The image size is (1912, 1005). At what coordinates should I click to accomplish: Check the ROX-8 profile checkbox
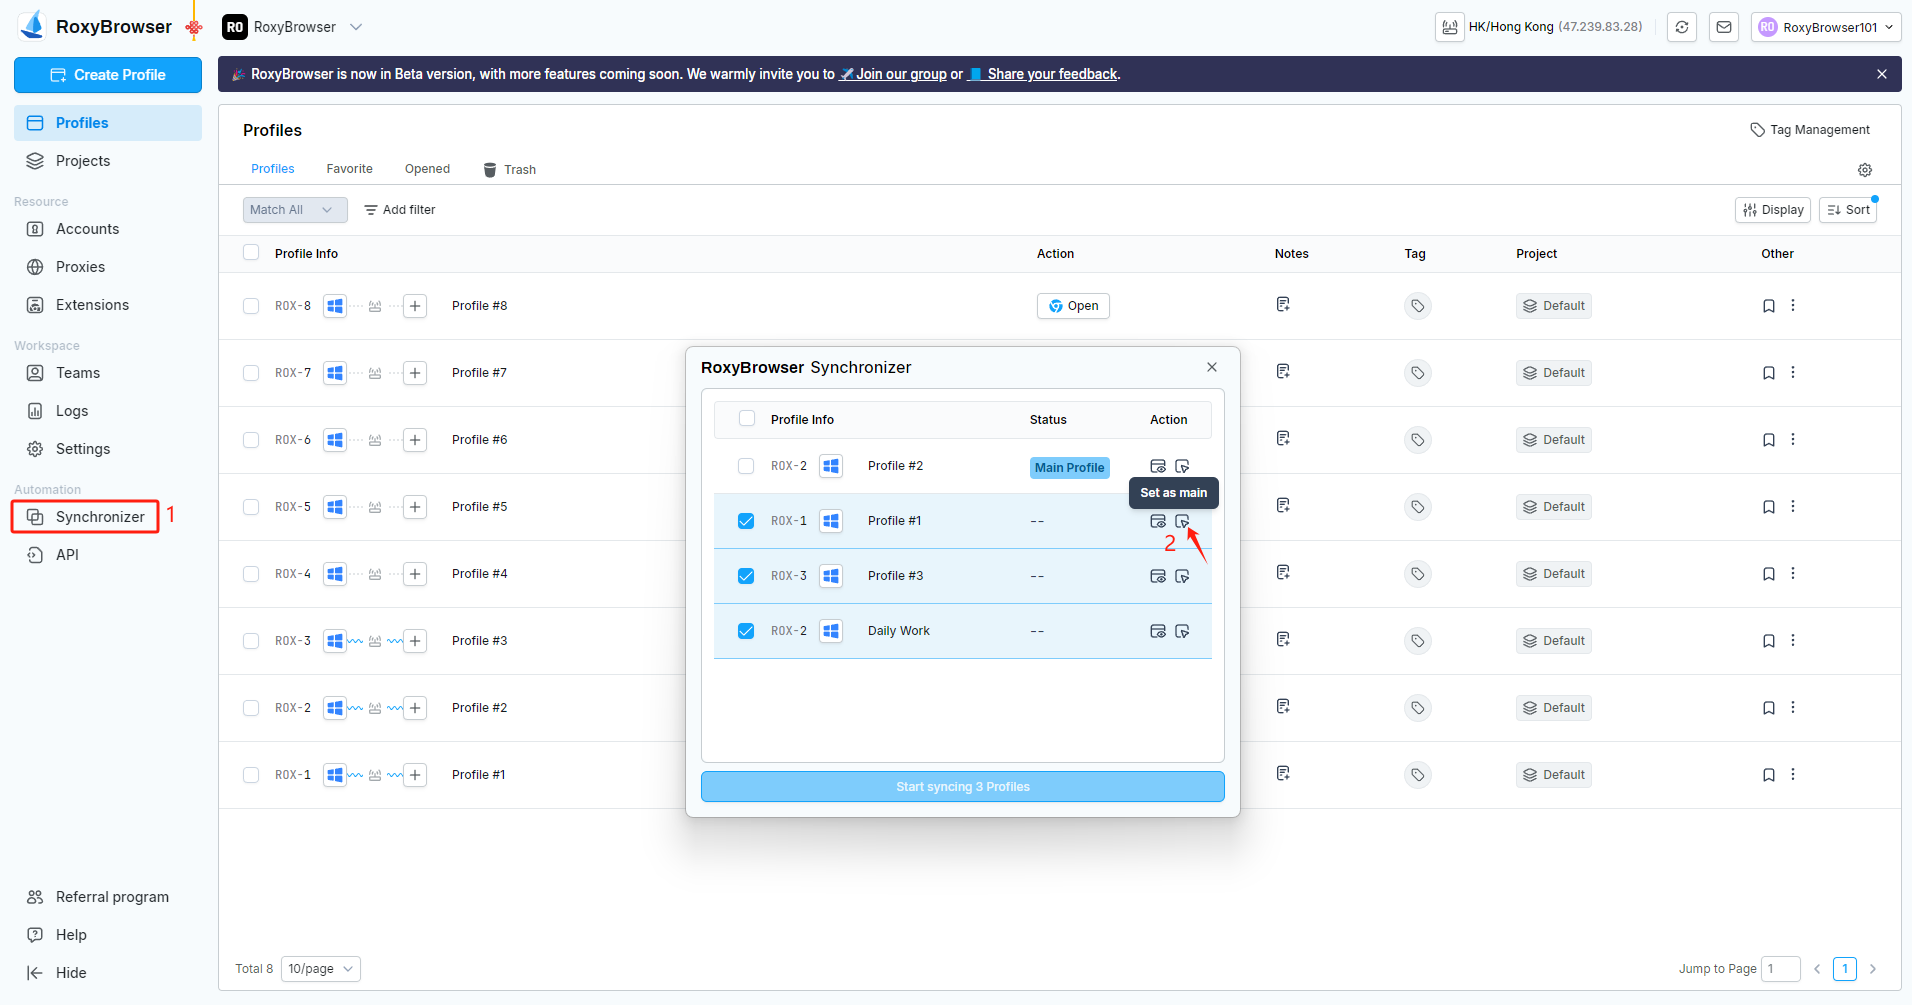251,306
